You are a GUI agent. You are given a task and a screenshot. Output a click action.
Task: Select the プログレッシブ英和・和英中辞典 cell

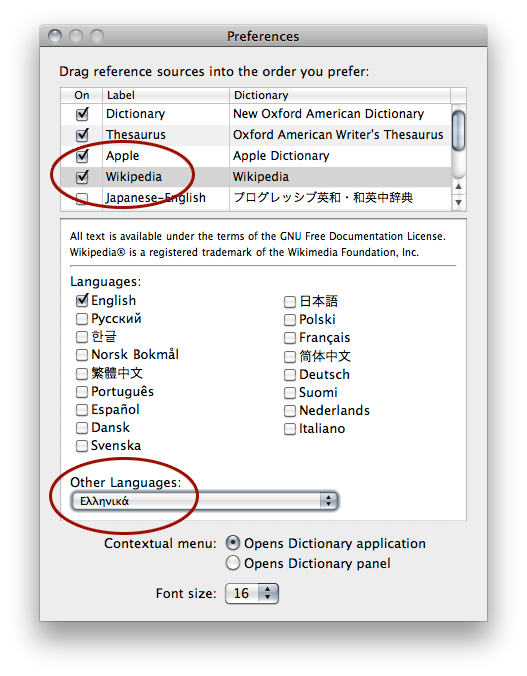tap(340, 198)
